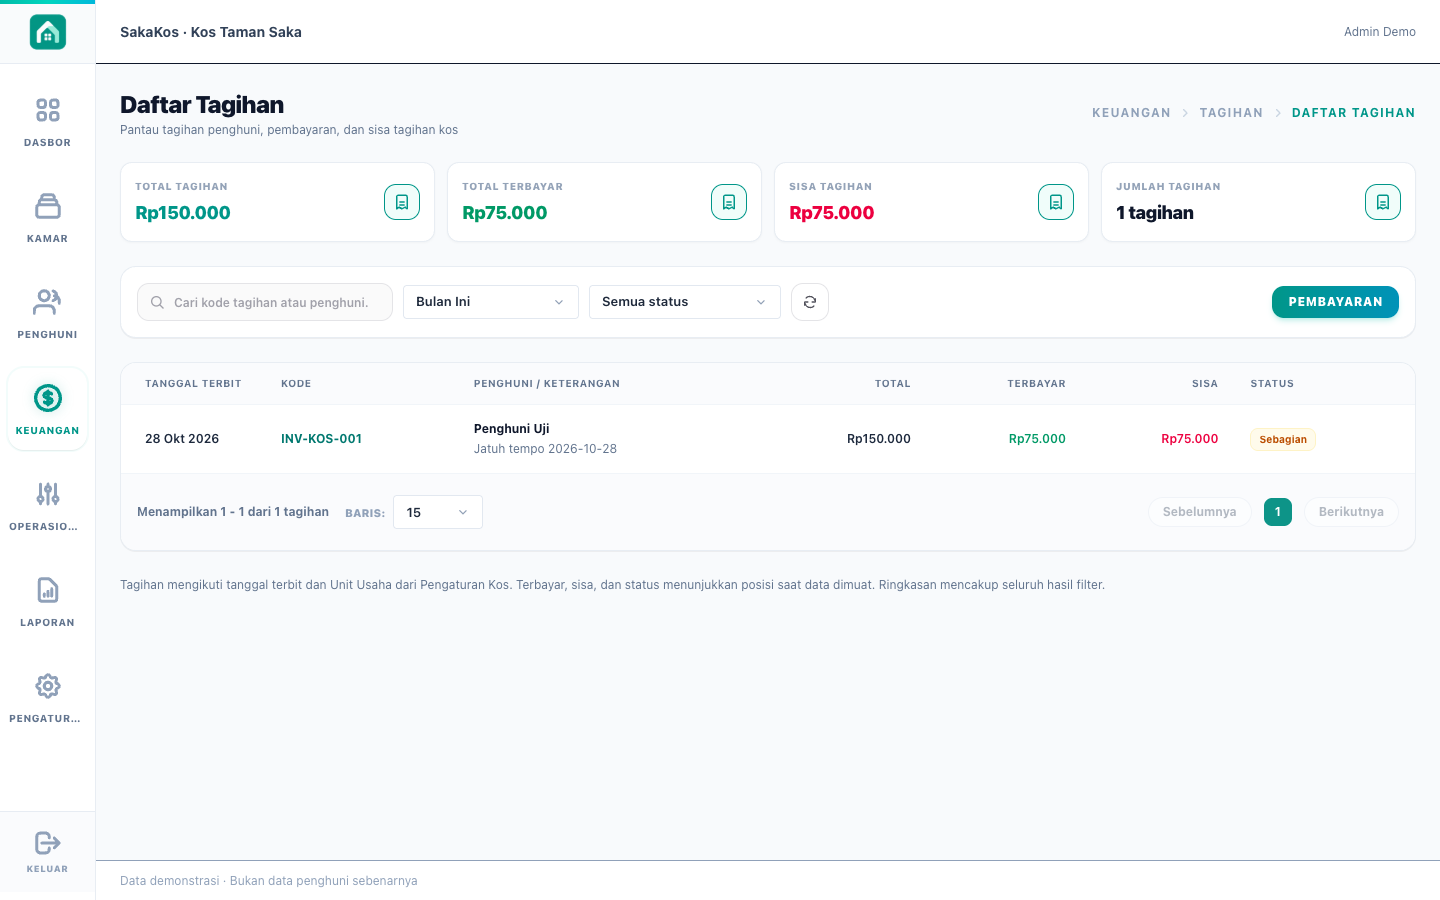This screenshot has width=1440, height=900.
Task: Click the Pembayaran button
Action: tap(1335, 302)
